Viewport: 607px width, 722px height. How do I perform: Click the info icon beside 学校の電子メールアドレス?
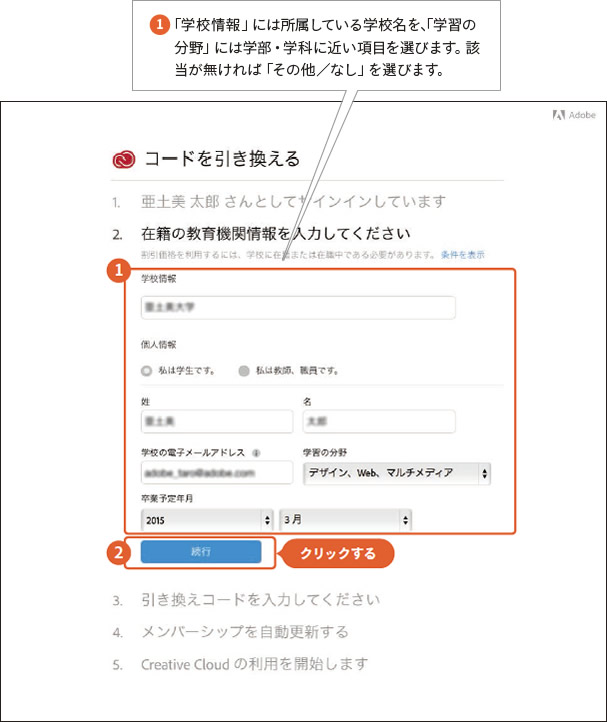pyautogui.click(x=257, y=452)
